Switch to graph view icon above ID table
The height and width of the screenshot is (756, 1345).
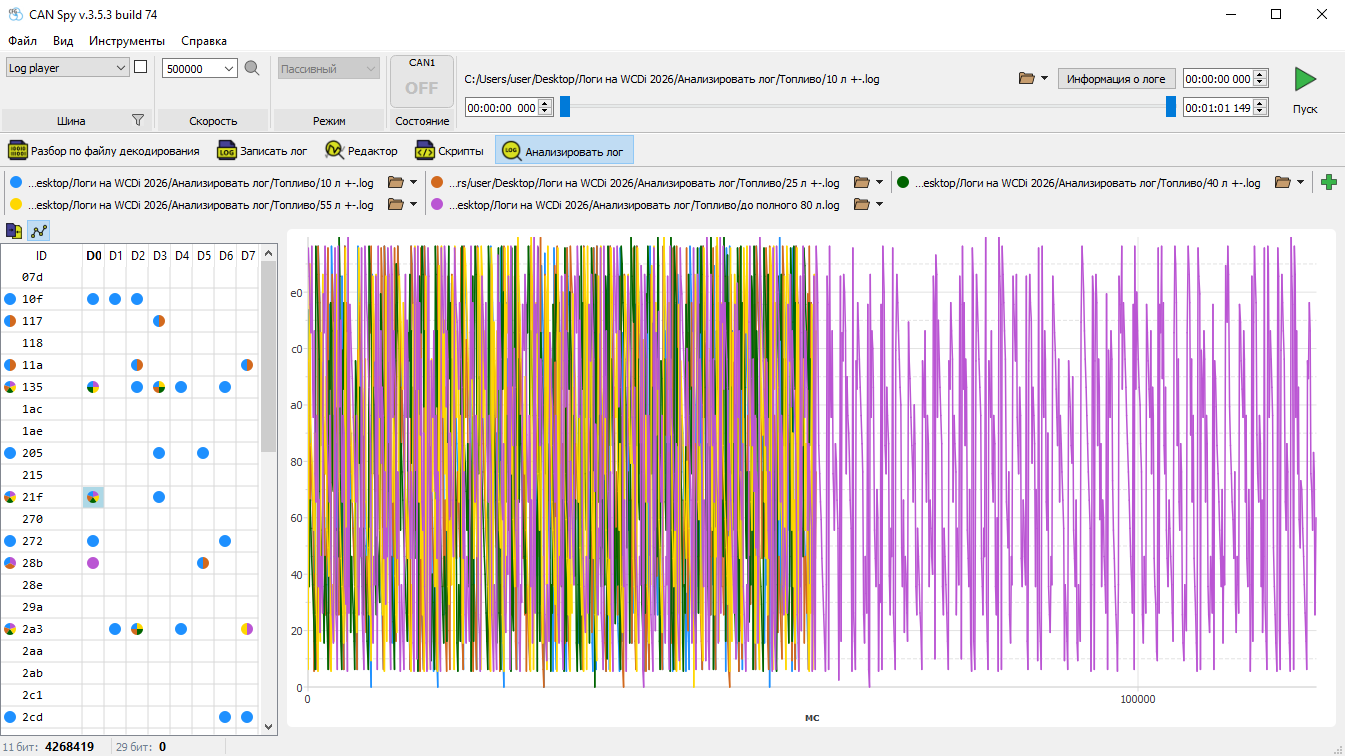pos(39,231)
